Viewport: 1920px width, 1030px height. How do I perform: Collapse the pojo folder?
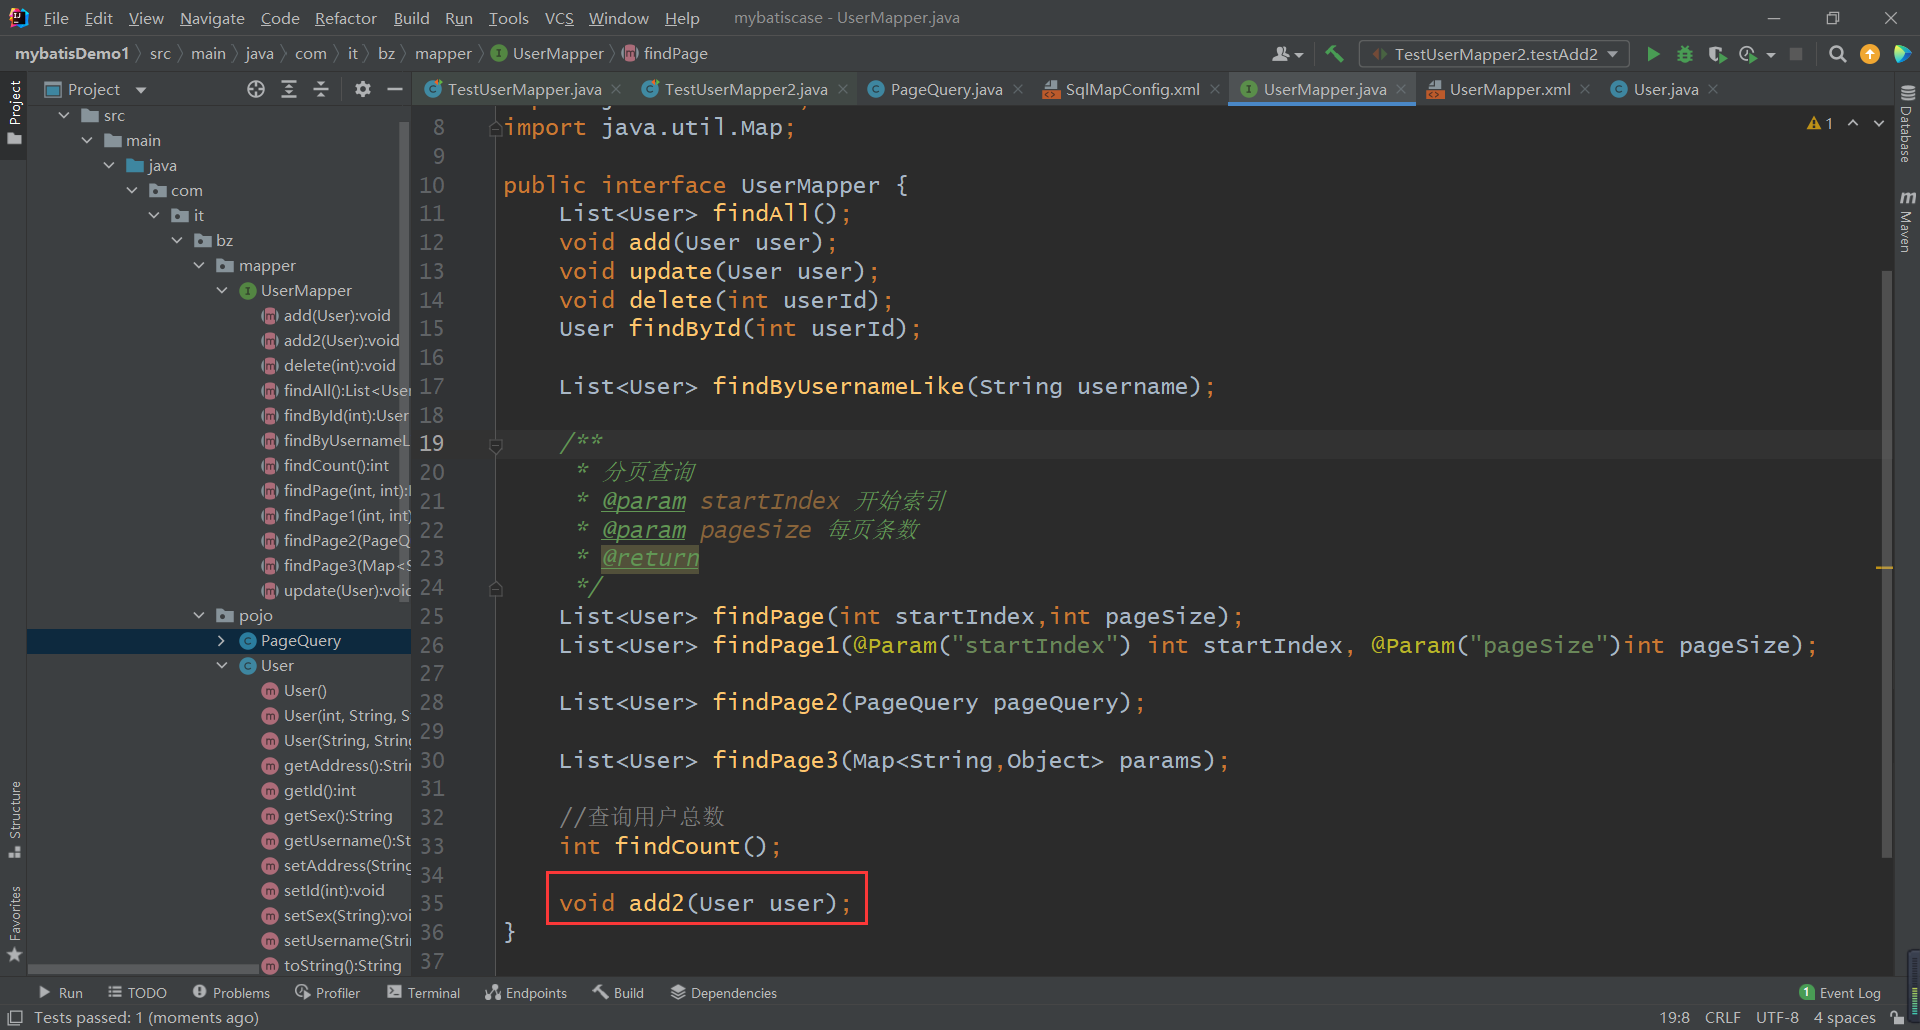199,616
